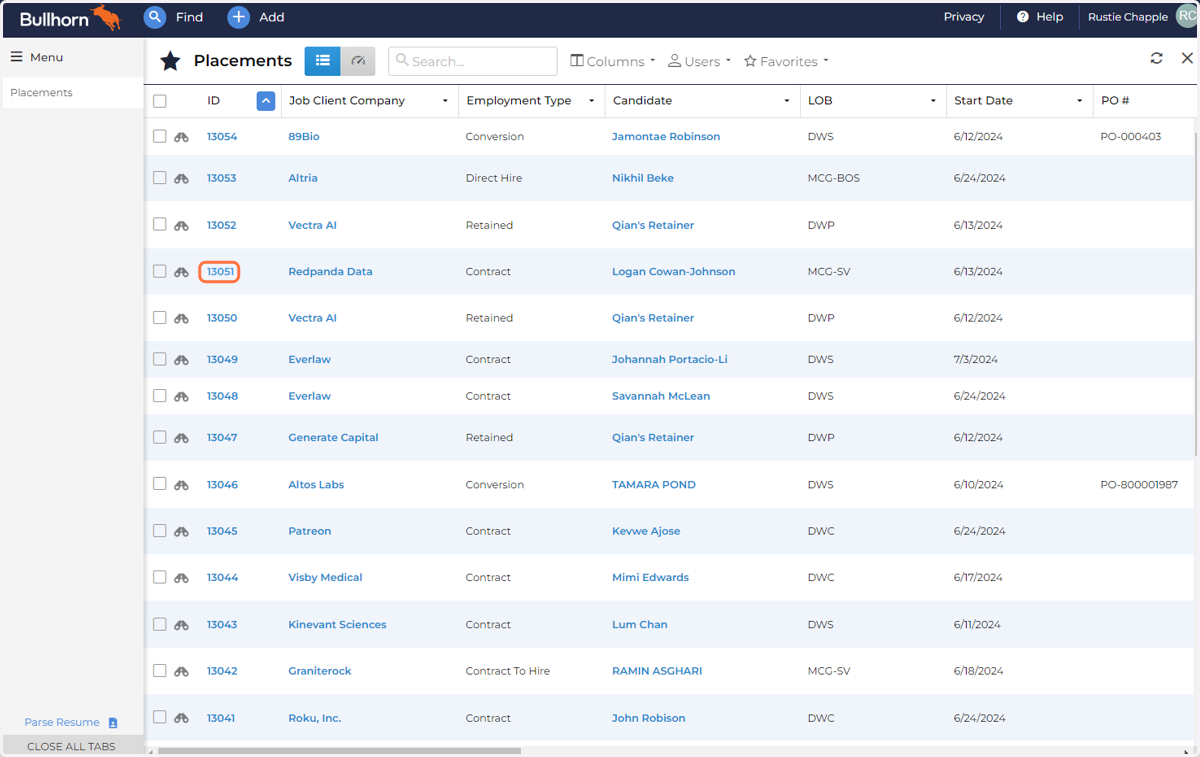Preview placement 13042 with binoculars icon
Viewport: 1200px width, 757px height.
(x=181, y=672)
